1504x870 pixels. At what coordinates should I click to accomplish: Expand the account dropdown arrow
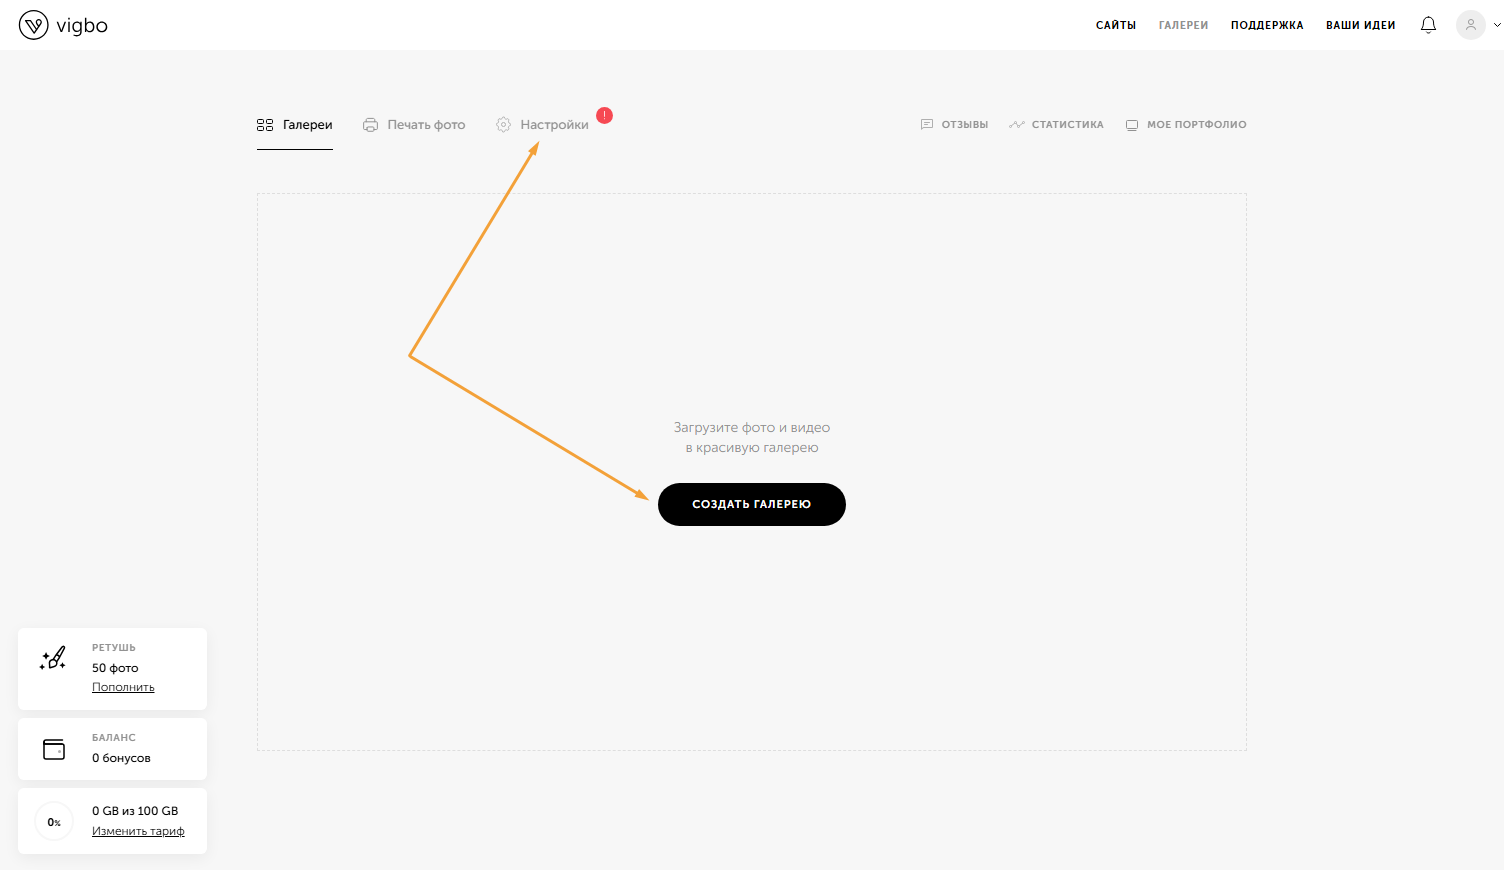pyautogui.click(x=1496, y=25)
